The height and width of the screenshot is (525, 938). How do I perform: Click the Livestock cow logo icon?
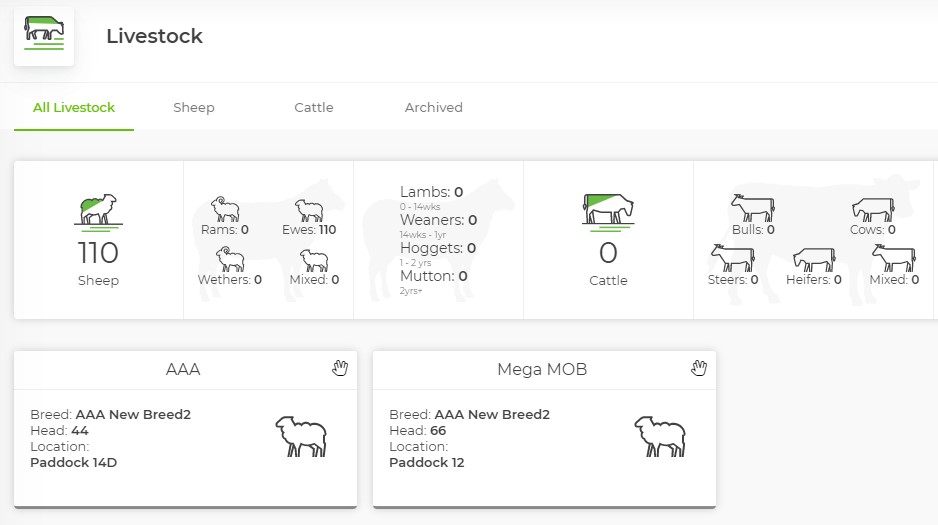pos(44,35)
